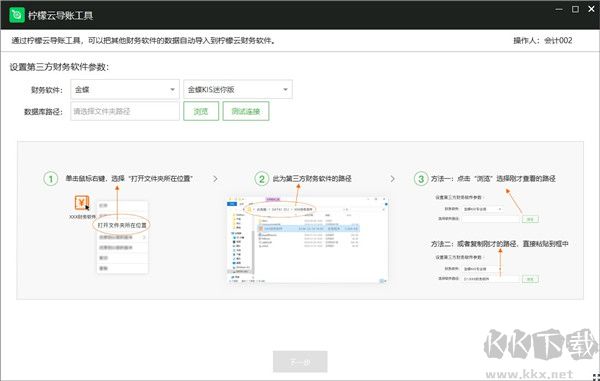Click the operator label 操作人：会计002
The width and height of the screenshot is (600, 381).
coord(543,41)
